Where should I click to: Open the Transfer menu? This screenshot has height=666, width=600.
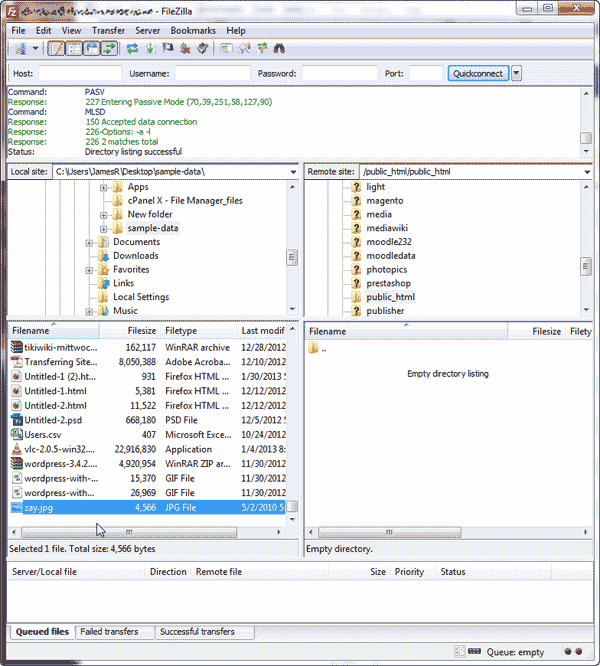coord(108,31)
